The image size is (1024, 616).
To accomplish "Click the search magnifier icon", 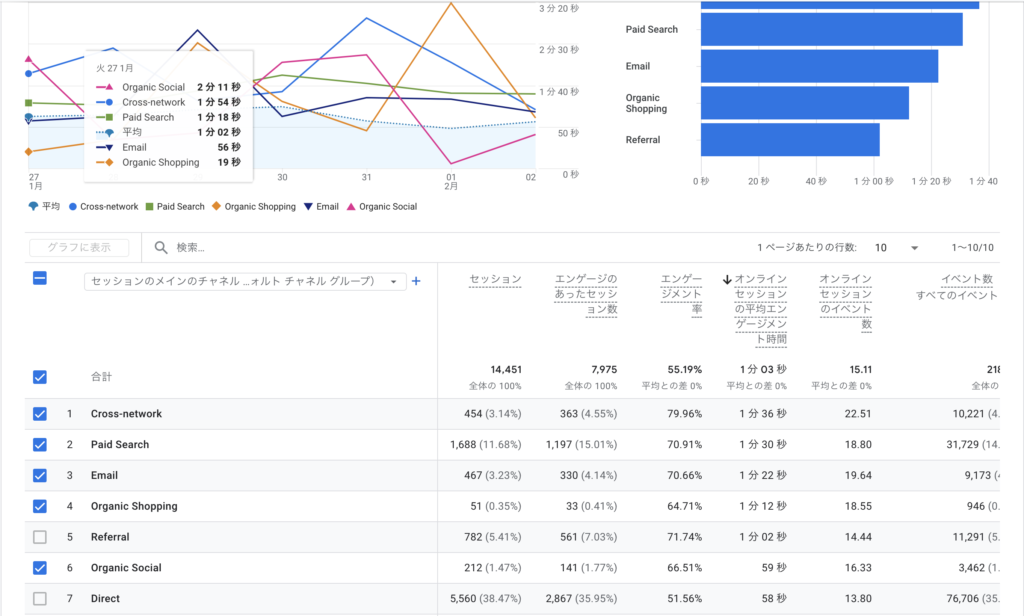I will 161,247.
